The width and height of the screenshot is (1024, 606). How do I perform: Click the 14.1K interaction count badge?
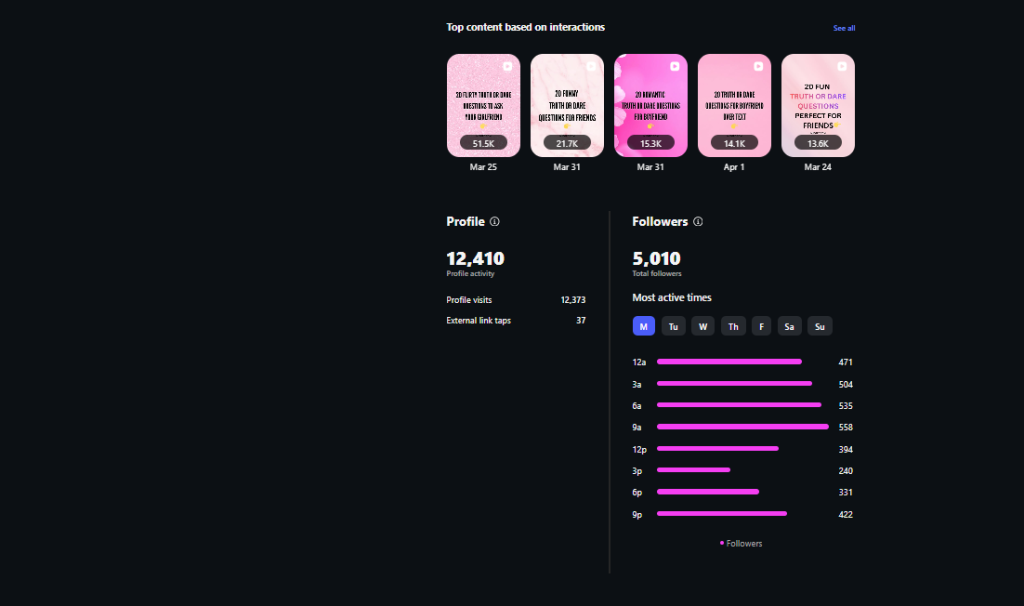pyautogui.click(x=734, y=143)
